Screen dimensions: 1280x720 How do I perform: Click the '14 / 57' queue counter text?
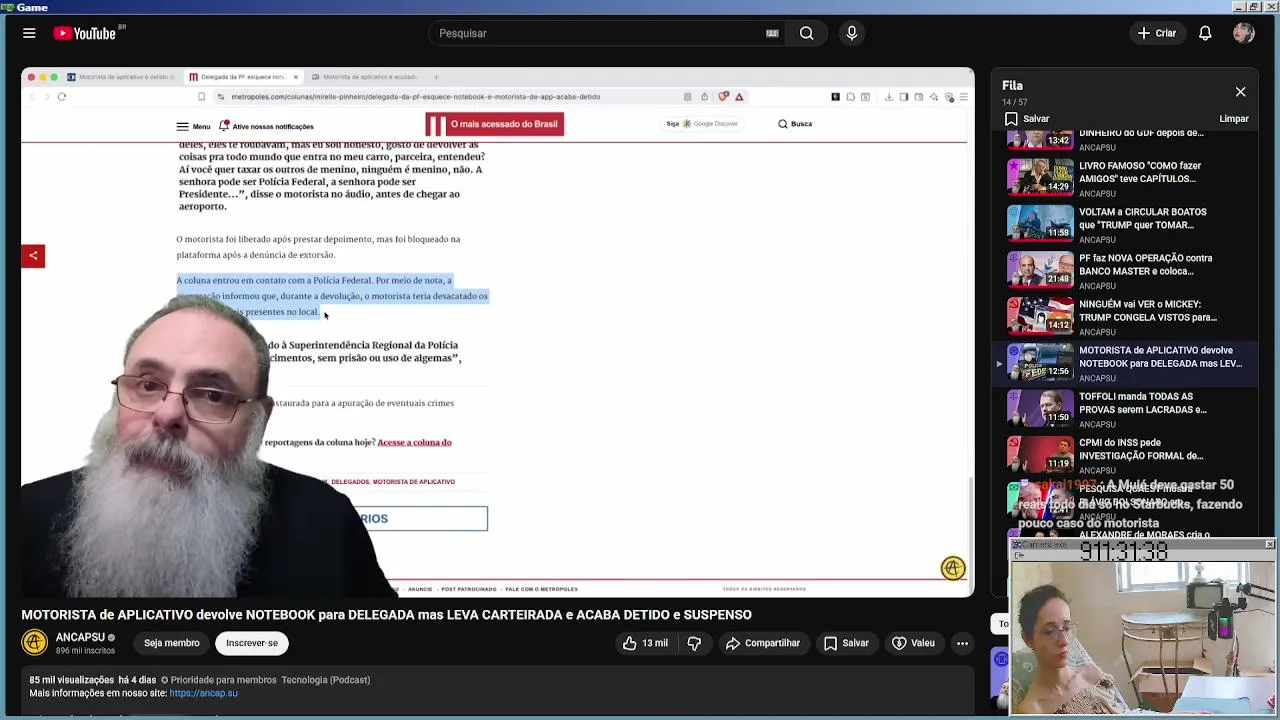(1015, 102)
